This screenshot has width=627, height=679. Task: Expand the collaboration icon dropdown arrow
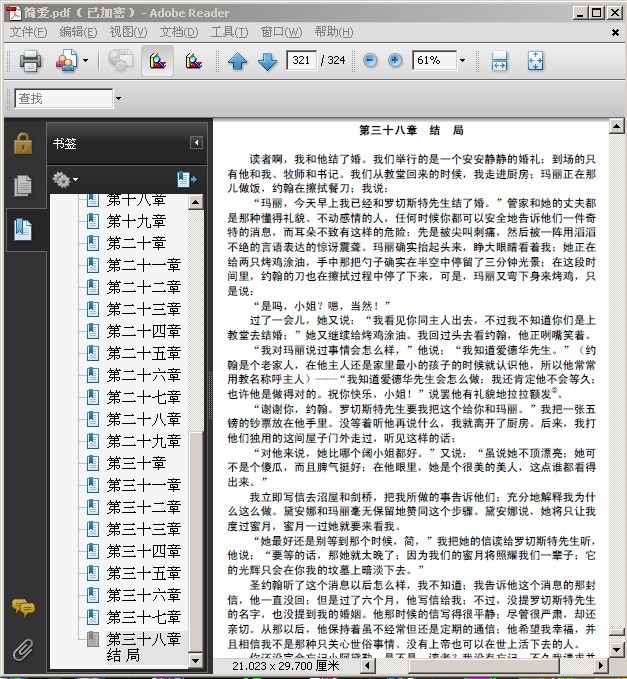click(85, 61)
